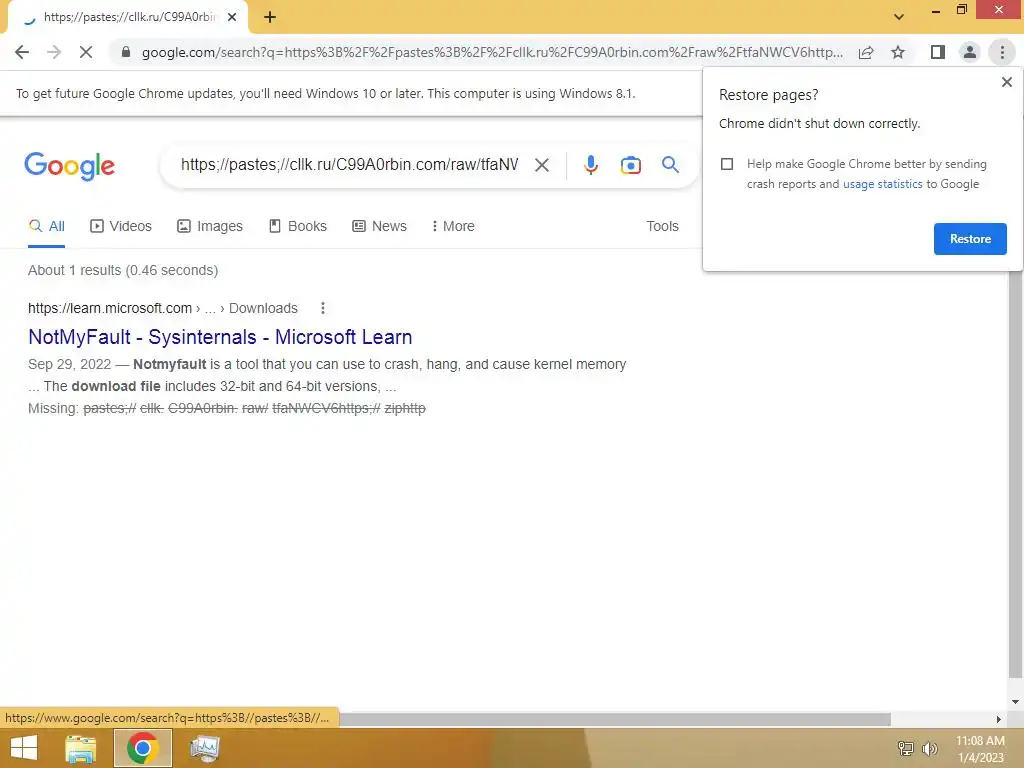Dismiss the Restore pages popup
This screenshot has height=768, width=1024.
coord(1006,82)
